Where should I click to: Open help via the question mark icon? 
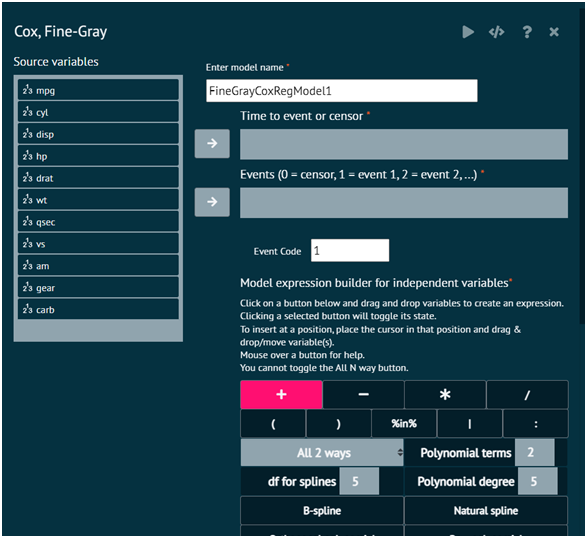527,32
